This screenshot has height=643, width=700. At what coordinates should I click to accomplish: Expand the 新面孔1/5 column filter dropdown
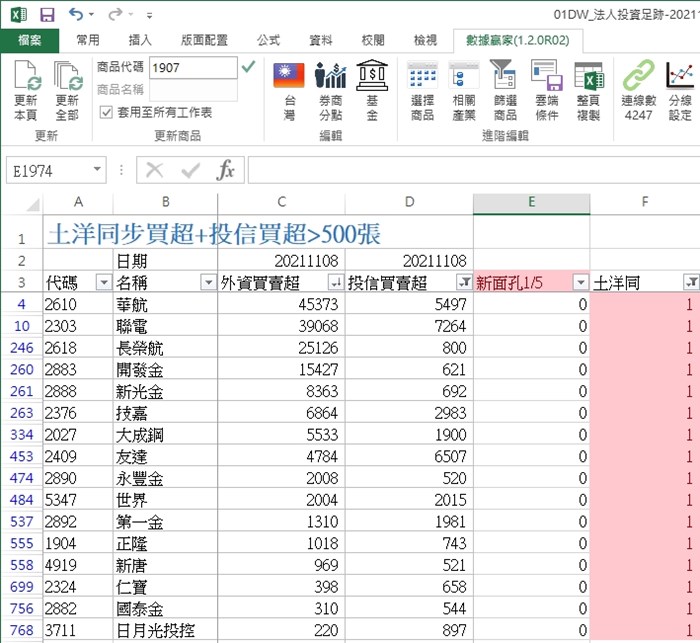(580, 282)
